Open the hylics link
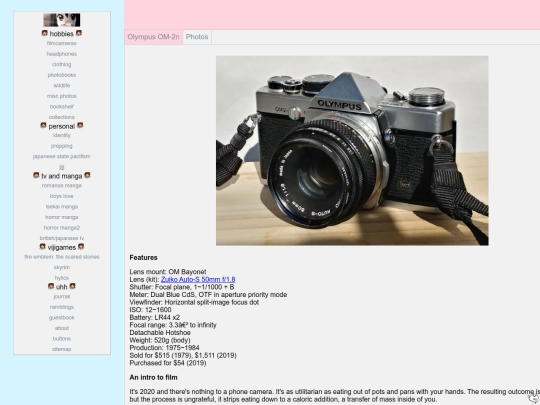The height and width of the screenshot is (405, 540). click(x=62, y=278)
